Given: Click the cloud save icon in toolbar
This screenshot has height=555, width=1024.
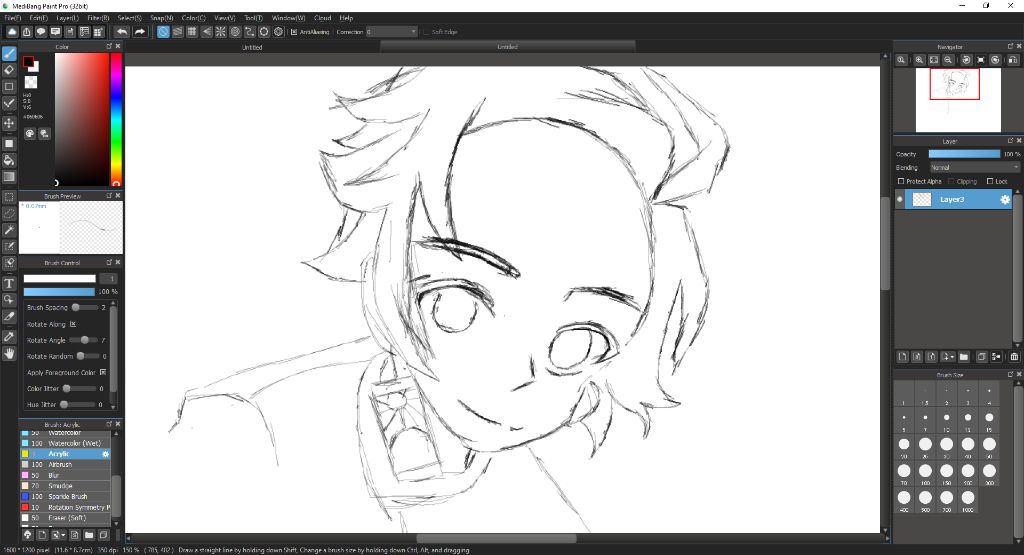Looking at the screenshot, I should pos(12,31).
